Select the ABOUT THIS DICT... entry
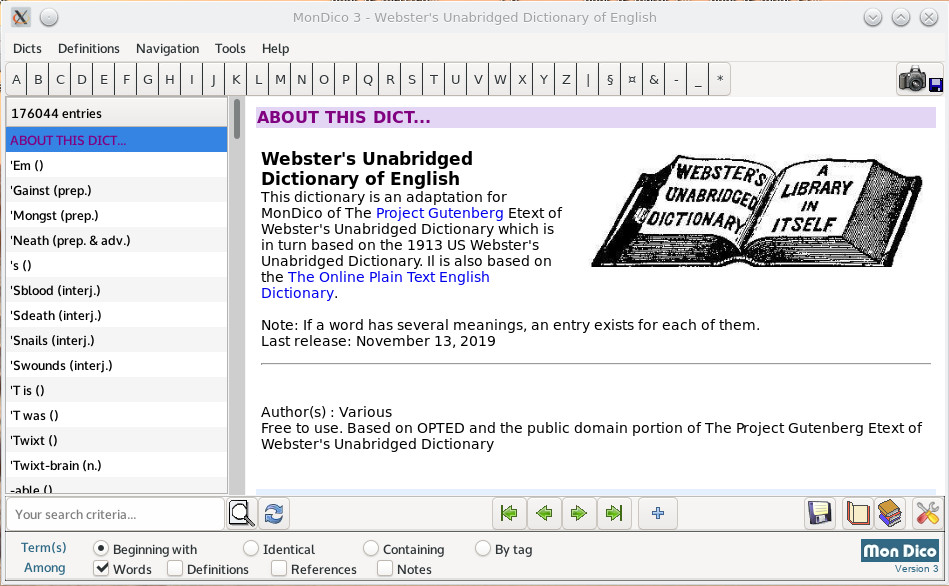Screen dimensions: 949x586 116,140
